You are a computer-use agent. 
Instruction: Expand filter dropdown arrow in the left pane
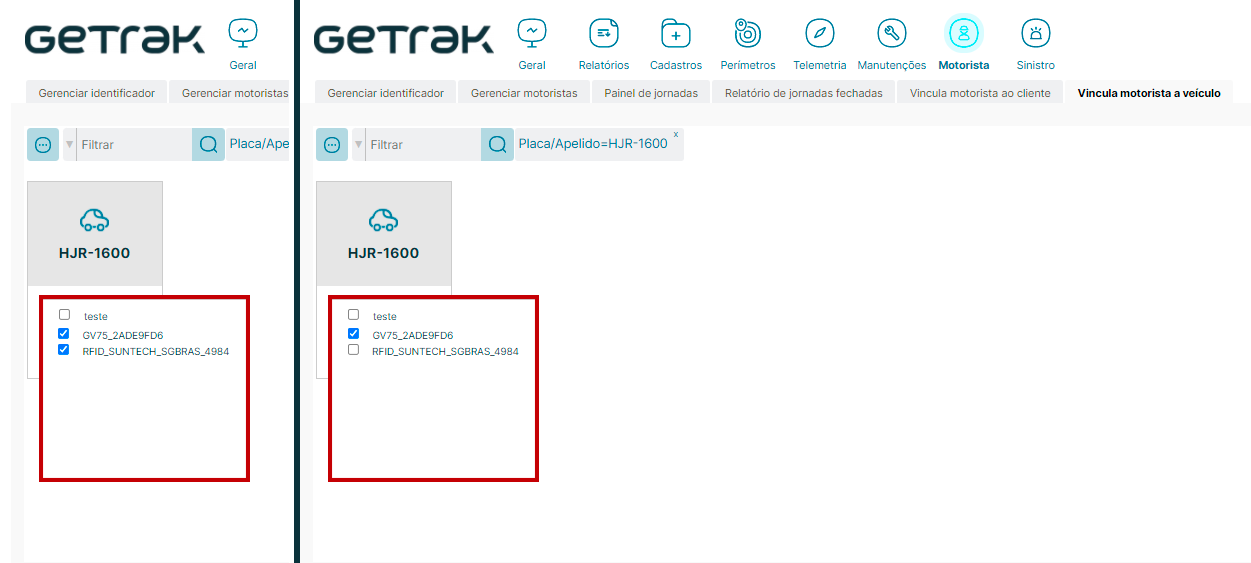point(69,145)
